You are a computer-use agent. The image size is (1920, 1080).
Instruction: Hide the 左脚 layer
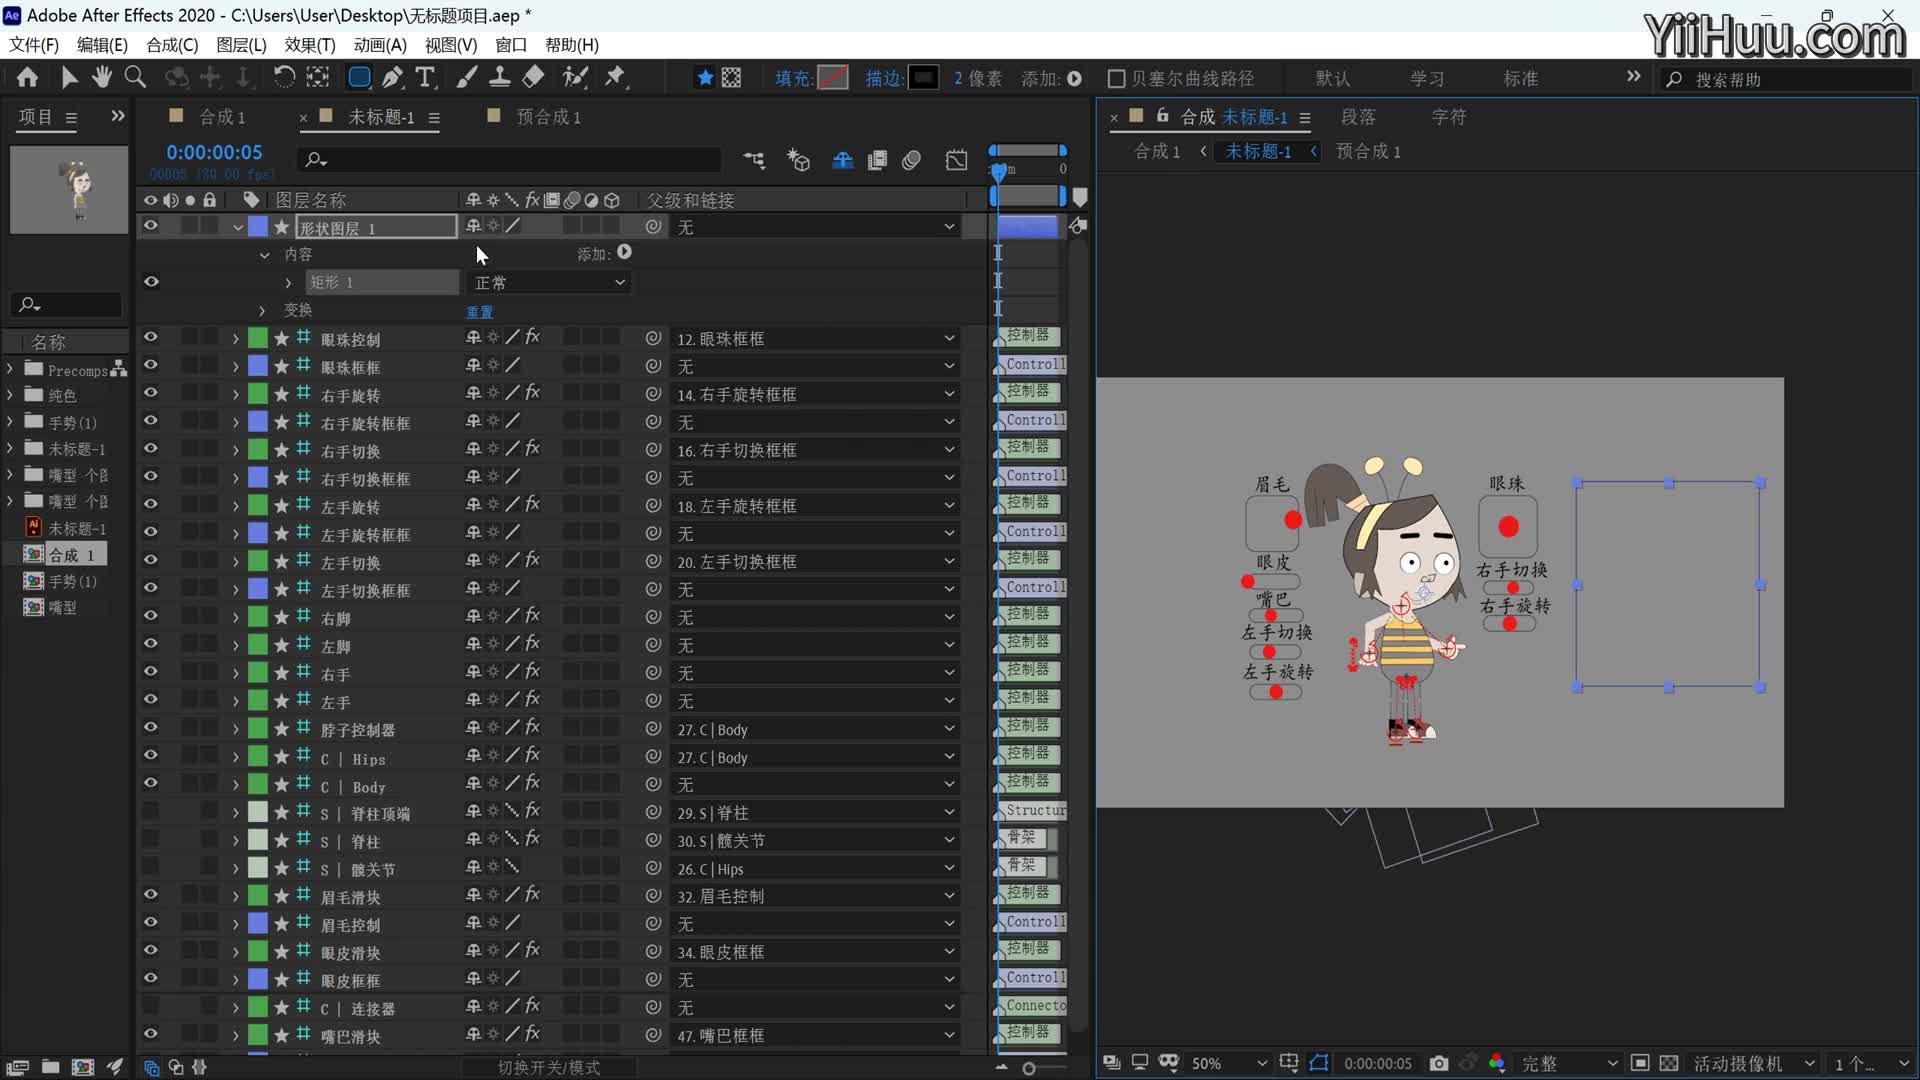point(150,644)
